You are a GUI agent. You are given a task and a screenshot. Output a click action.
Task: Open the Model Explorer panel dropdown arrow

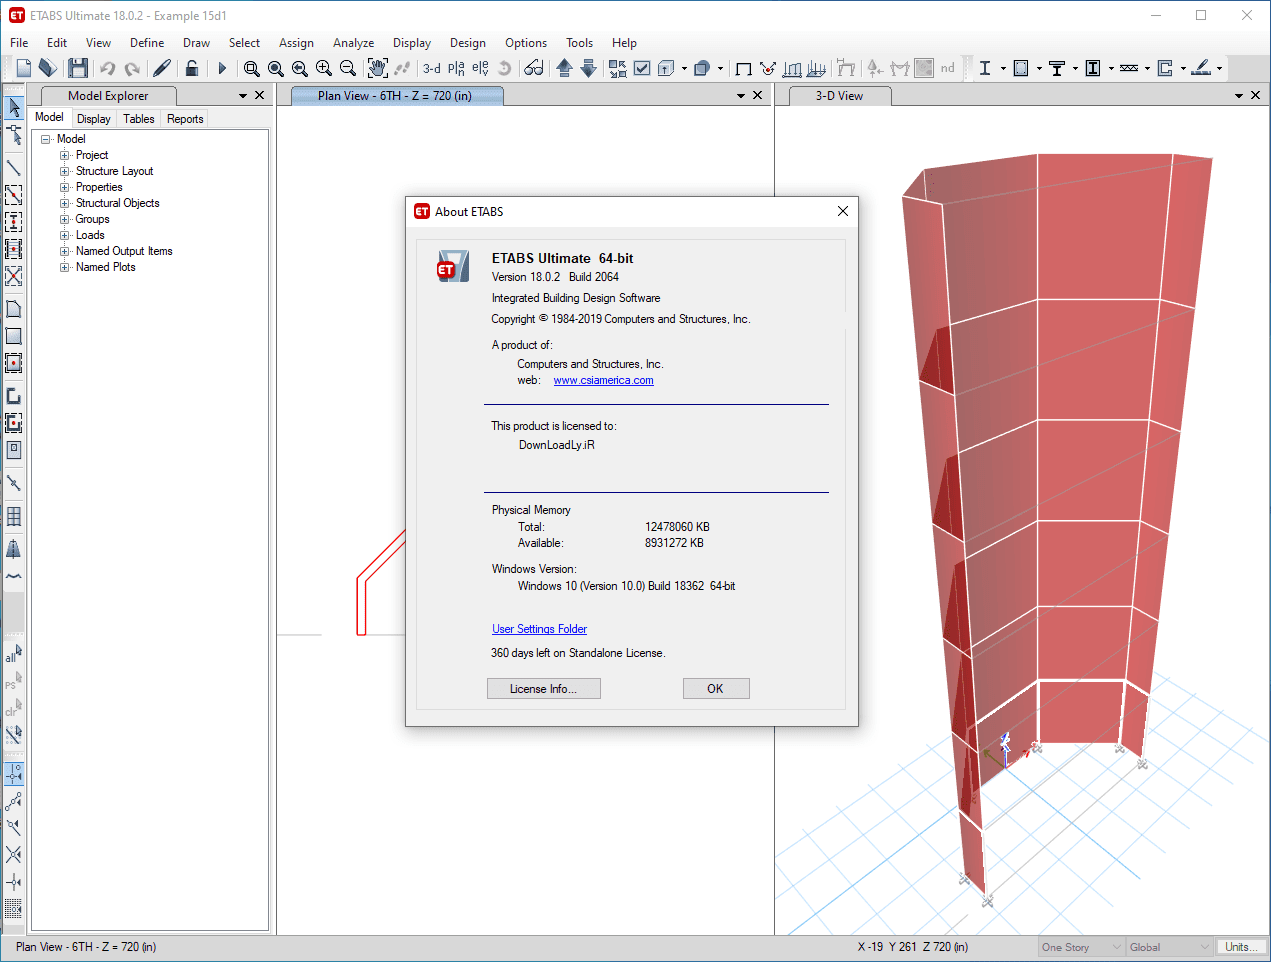tap(243, 96)
